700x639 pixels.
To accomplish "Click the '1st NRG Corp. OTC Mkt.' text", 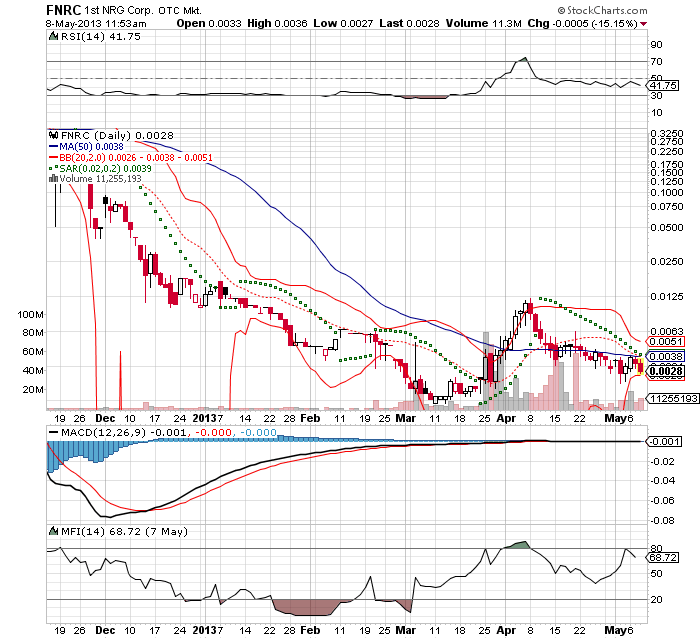I will (x=143, y=10).
